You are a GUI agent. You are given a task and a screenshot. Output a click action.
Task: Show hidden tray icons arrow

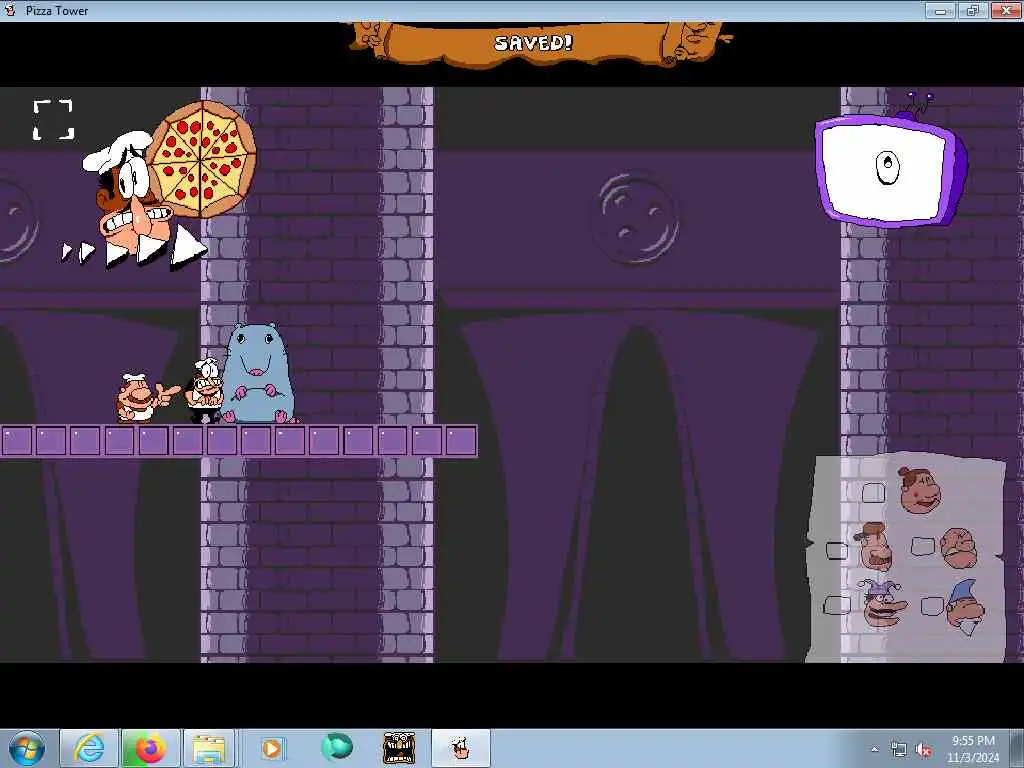[874, 749]
